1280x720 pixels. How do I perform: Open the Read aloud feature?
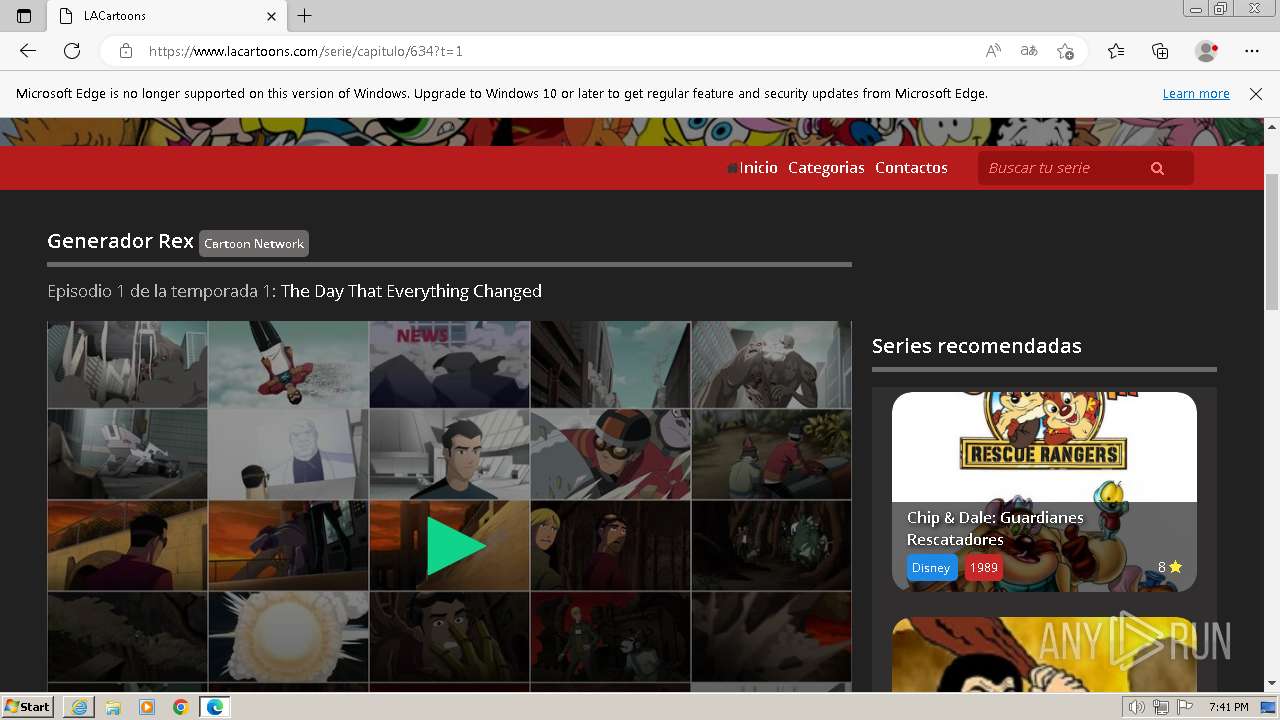pyautogui.click(x=993, y=51)
